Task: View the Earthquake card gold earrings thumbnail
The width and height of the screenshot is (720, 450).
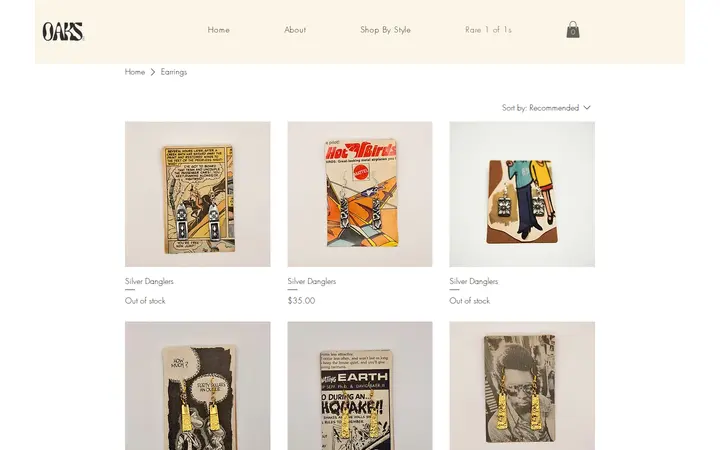Action: pos(360,386)
